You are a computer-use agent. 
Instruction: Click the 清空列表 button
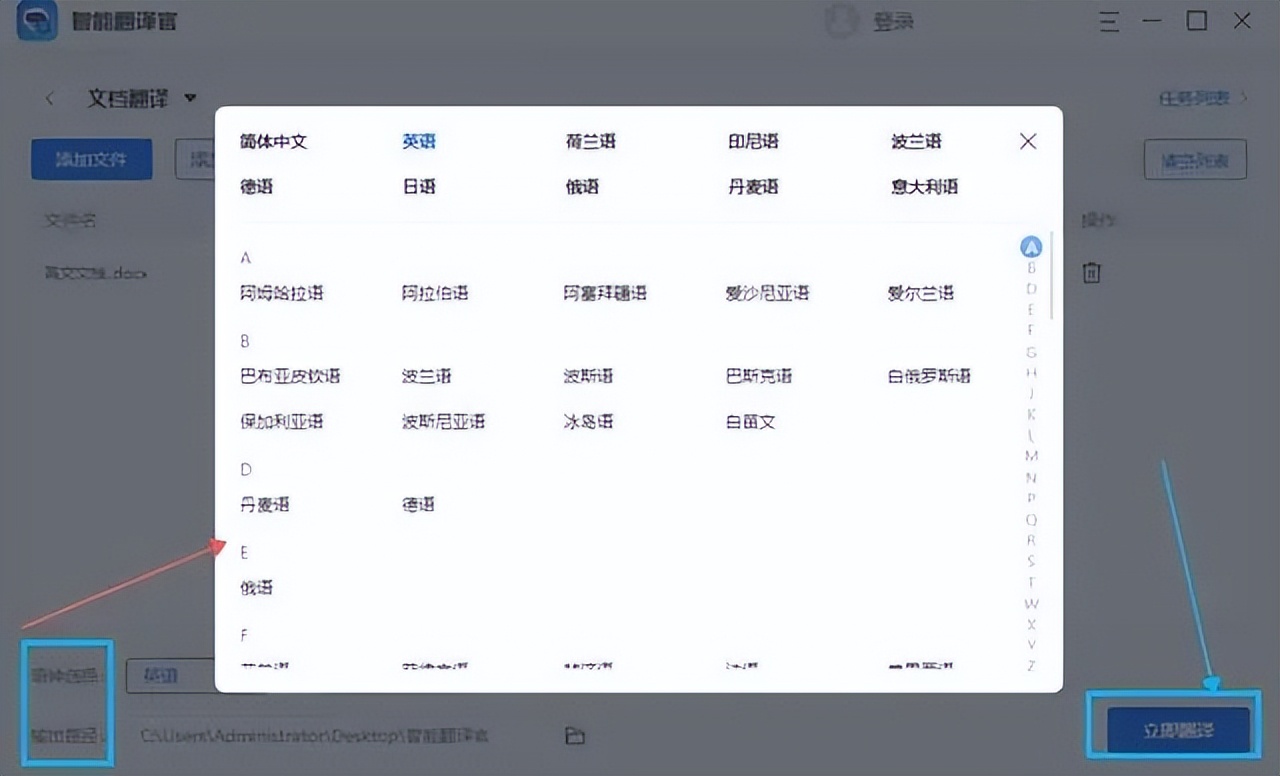[x=1195, y=159]
